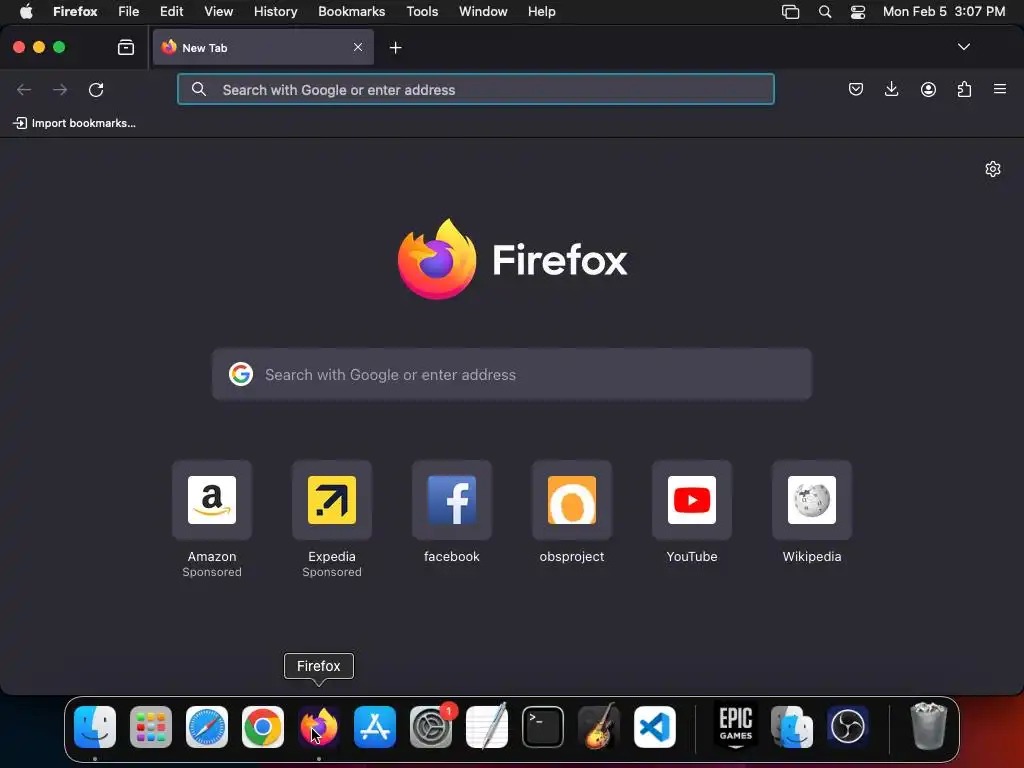Go back one page
Viewport: 1024px width, 768px height.
coord(24,89)
